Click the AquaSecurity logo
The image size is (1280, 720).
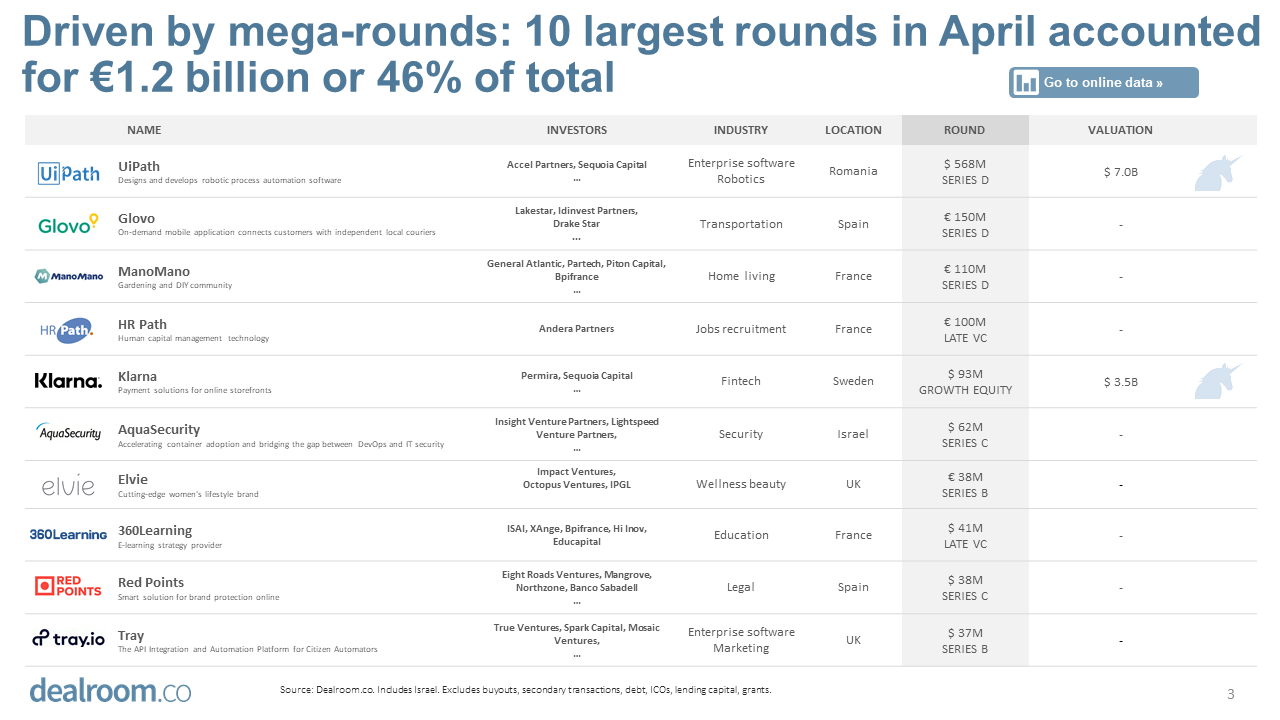[x=69, y=433]
